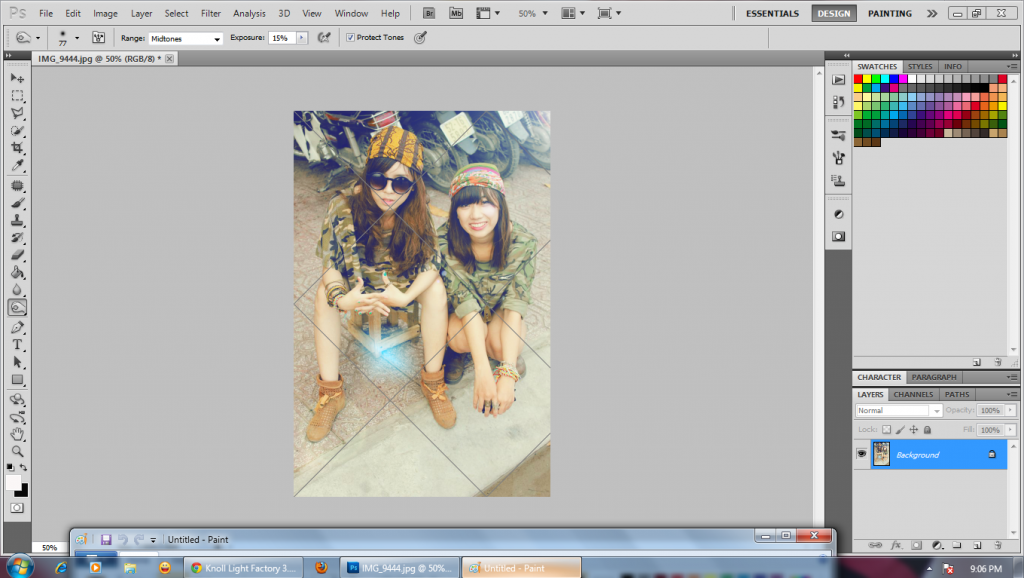Screen dimensions: 1024x578
Task: Toggle Quick Mask mode
Action: (17, 508)
